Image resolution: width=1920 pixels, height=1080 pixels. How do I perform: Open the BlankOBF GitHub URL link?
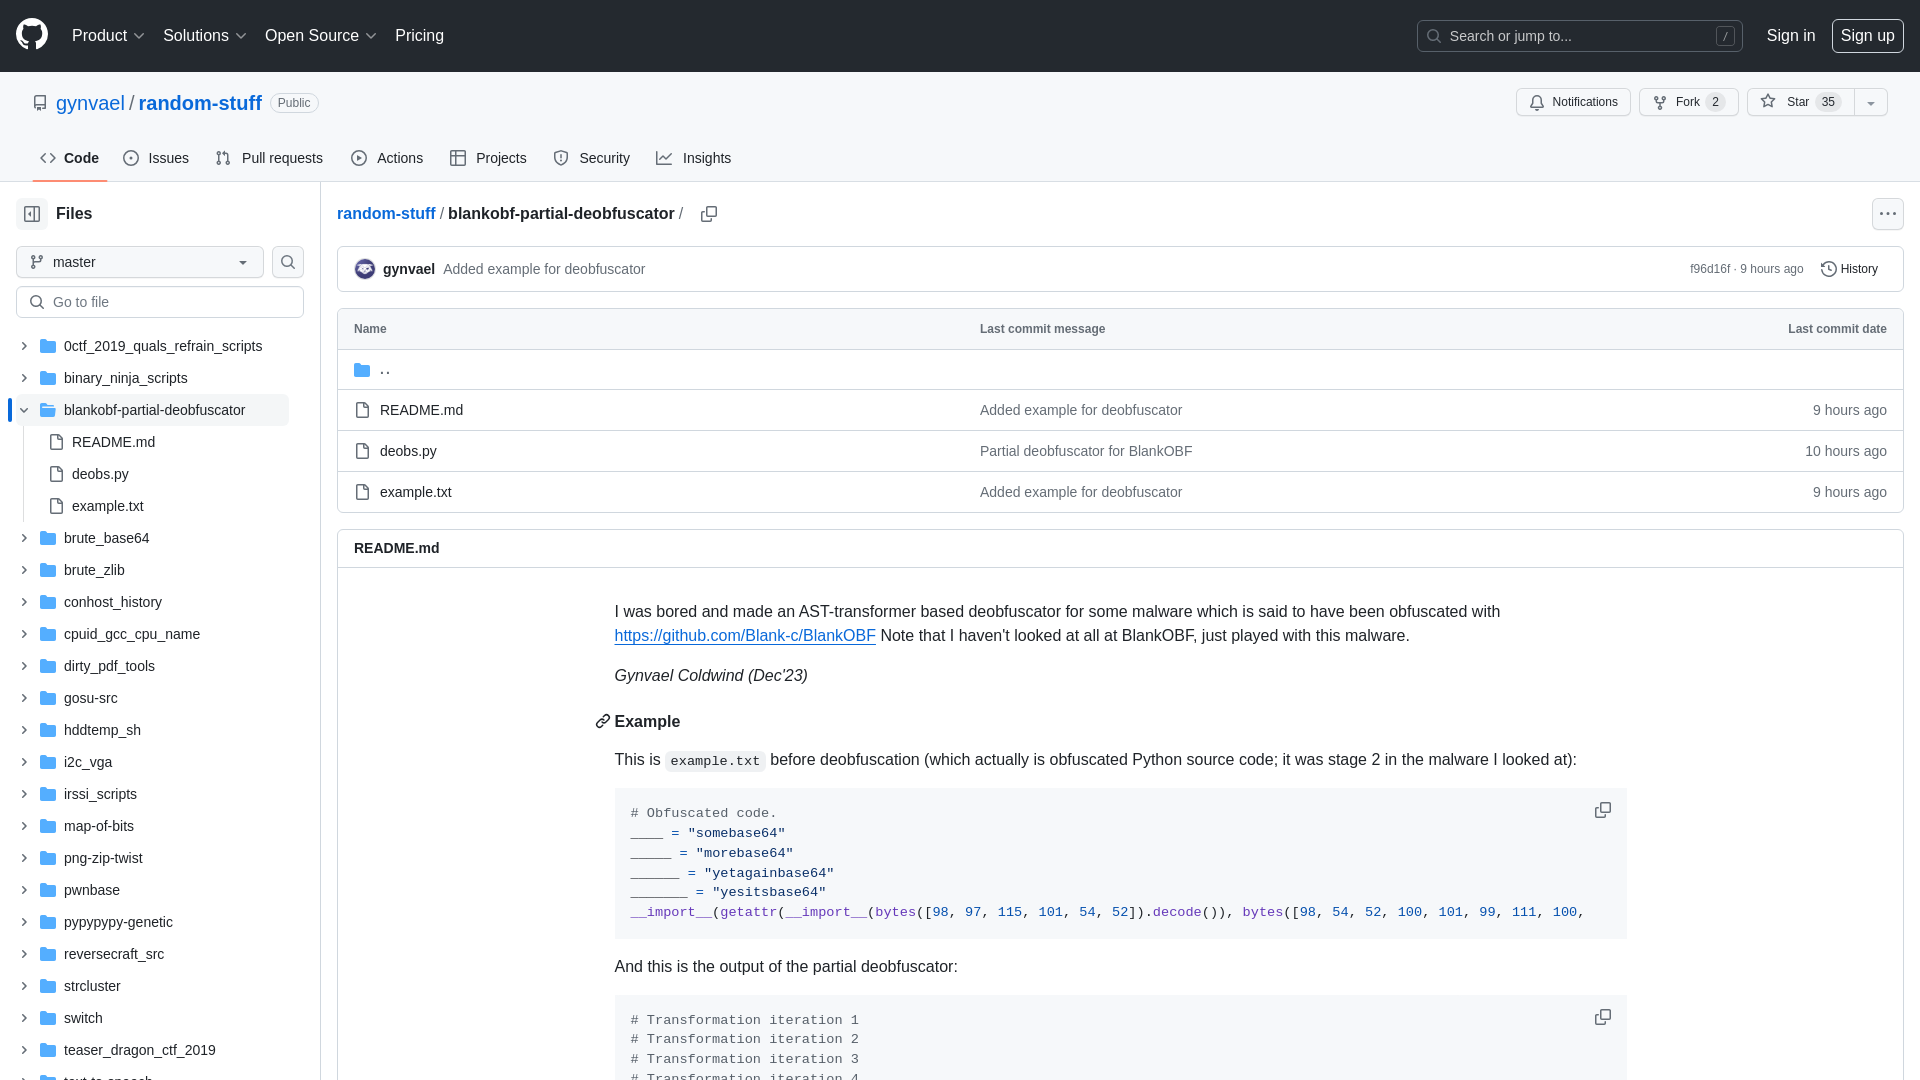coord(745,636)
